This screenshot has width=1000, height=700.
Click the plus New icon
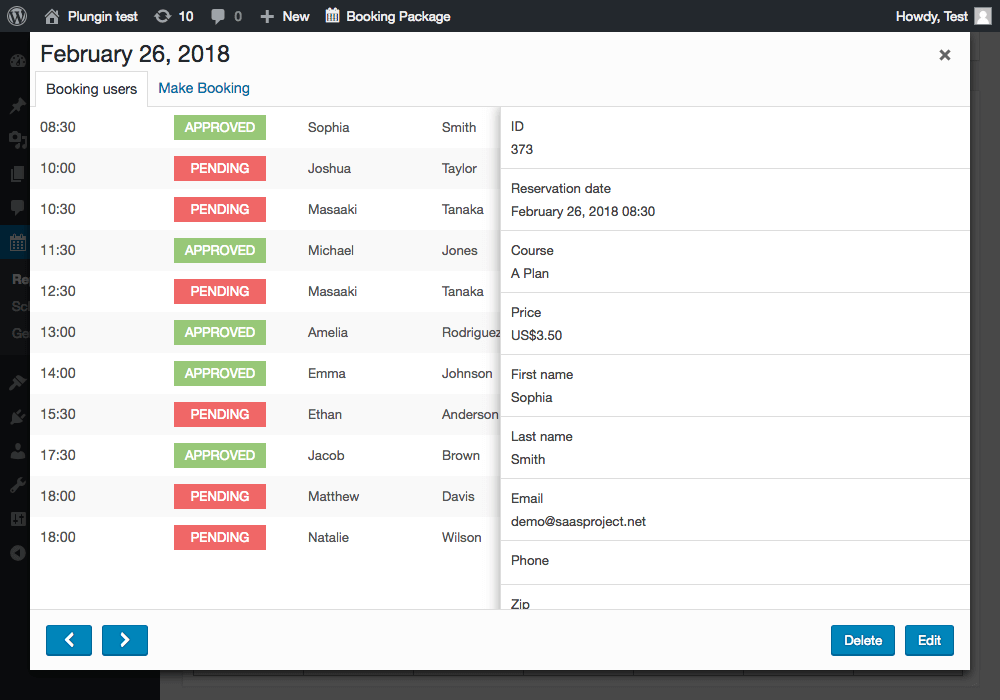(266, 16)
